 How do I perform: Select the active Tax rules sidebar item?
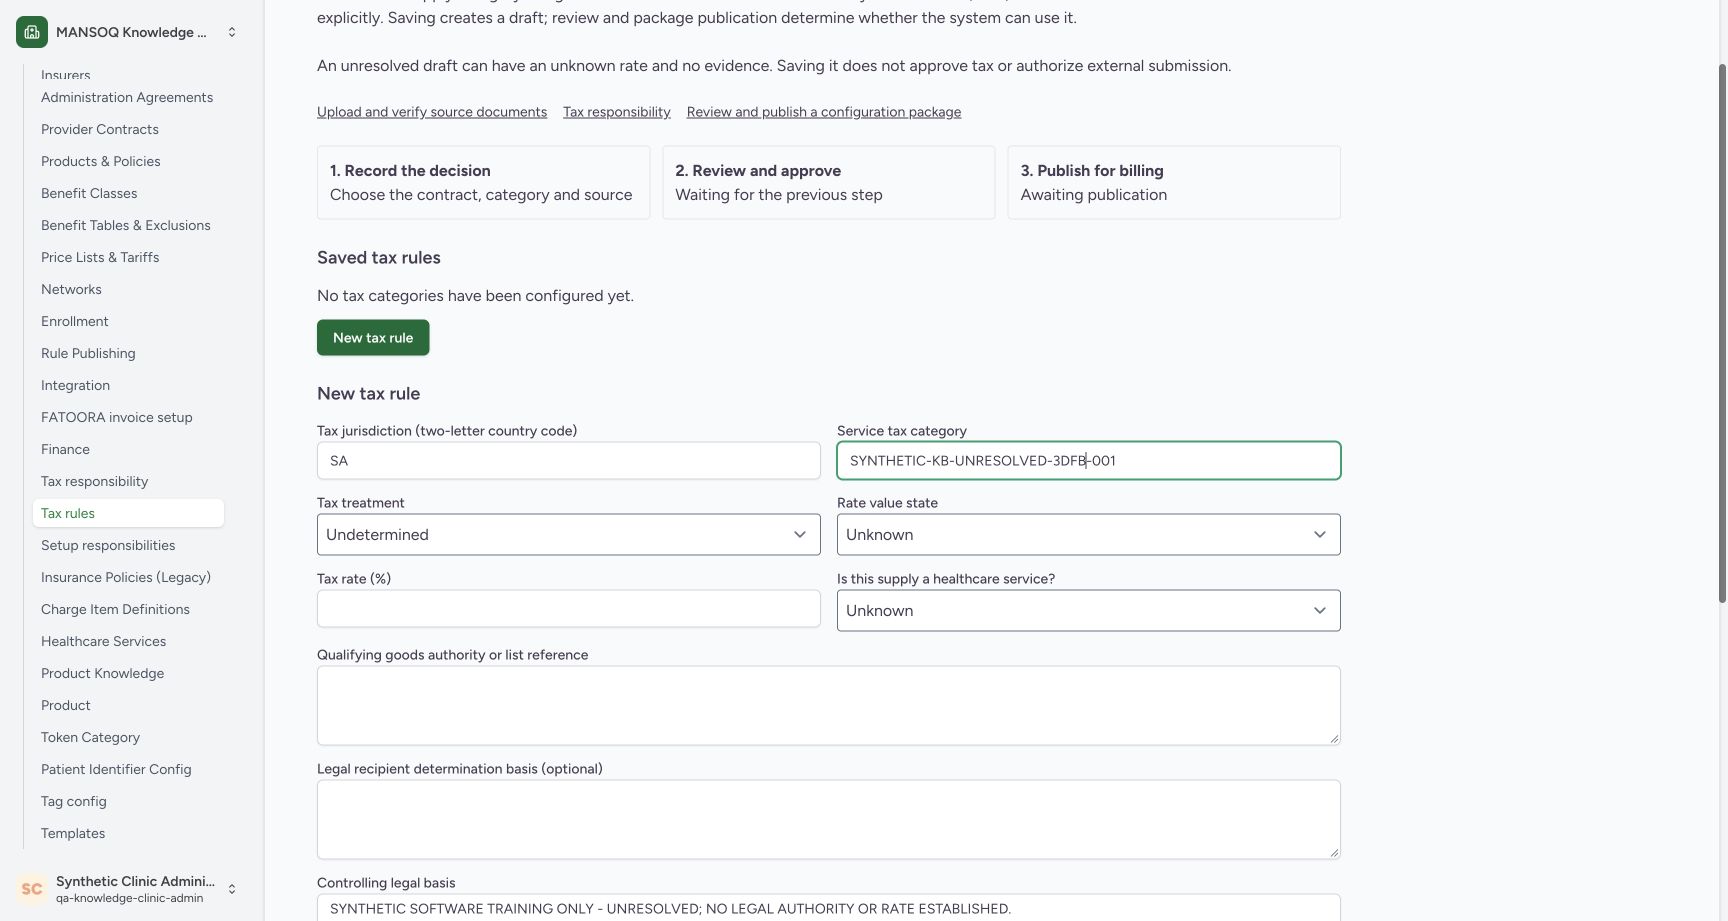pyautogui.click(x=128, y=513)
